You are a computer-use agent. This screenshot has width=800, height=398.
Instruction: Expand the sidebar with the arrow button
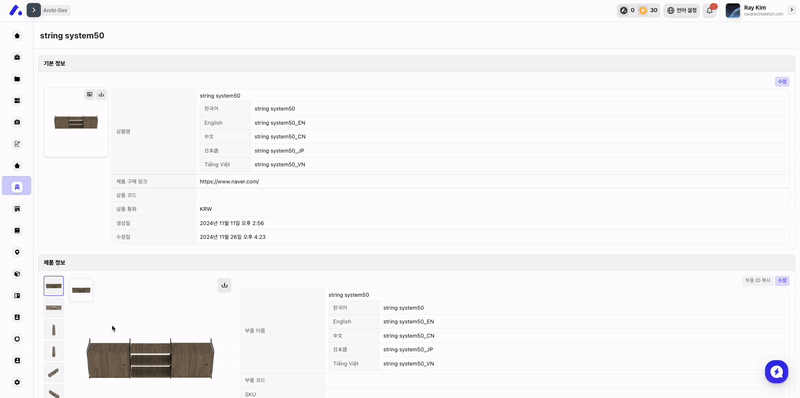(34, 10)
